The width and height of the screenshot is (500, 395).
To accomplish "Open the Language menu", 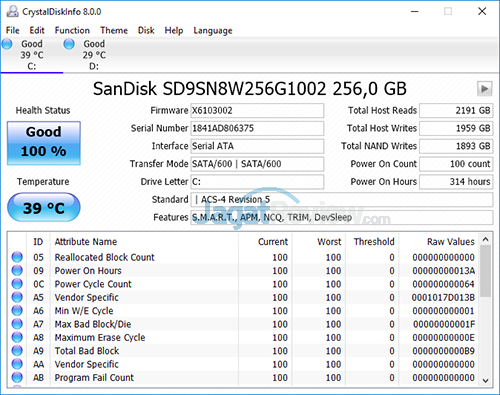I will pyautogui.click(x=213, y=30).
